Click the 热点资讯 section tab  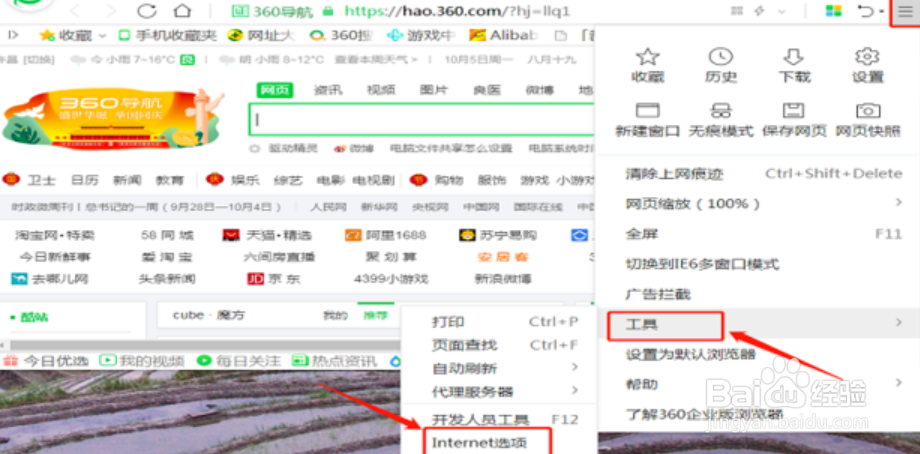(x=335, y=361)
